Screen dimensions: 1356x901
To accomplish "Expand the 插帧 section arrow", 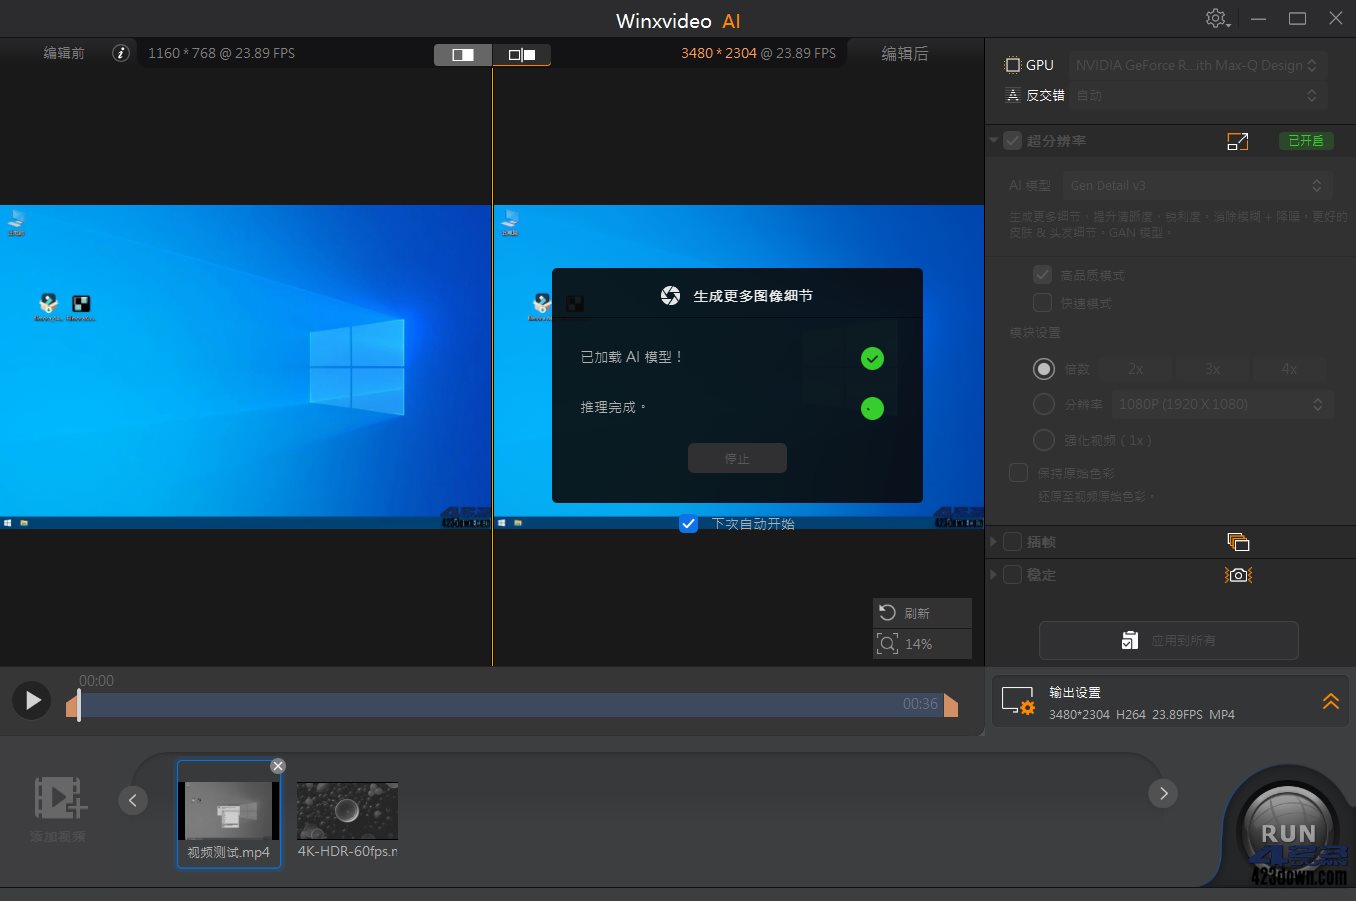I will pos(994,542).
